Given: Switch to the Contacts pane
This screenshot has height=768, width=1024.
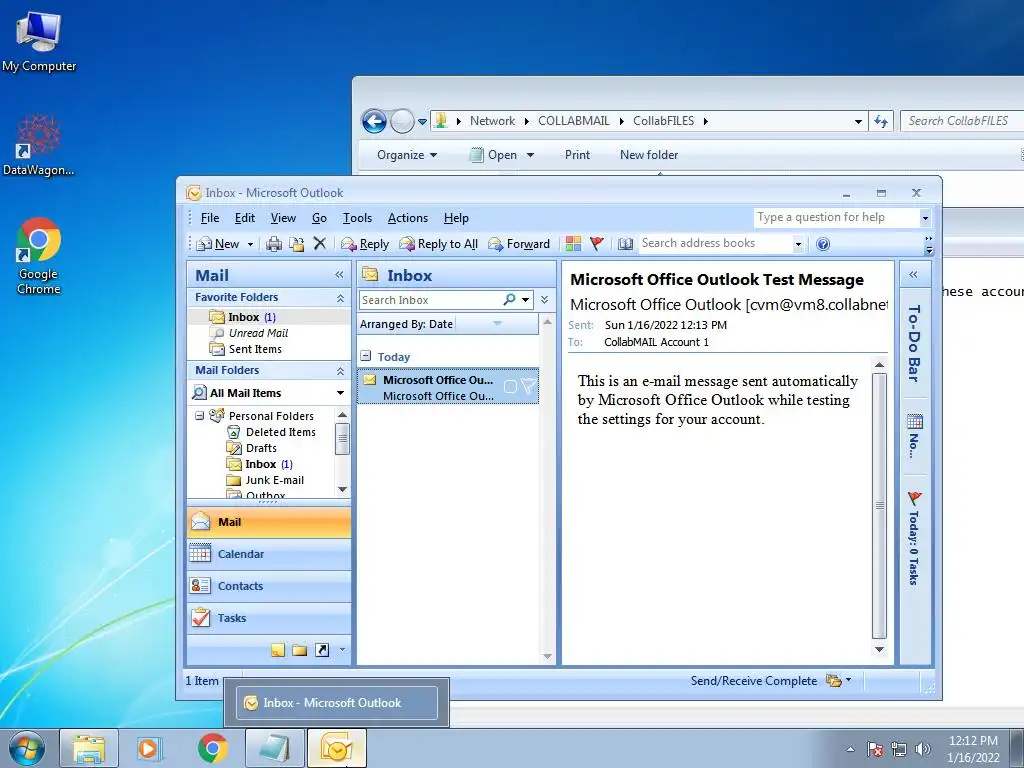Looking at the screenshot, I should tap(269, 586).
